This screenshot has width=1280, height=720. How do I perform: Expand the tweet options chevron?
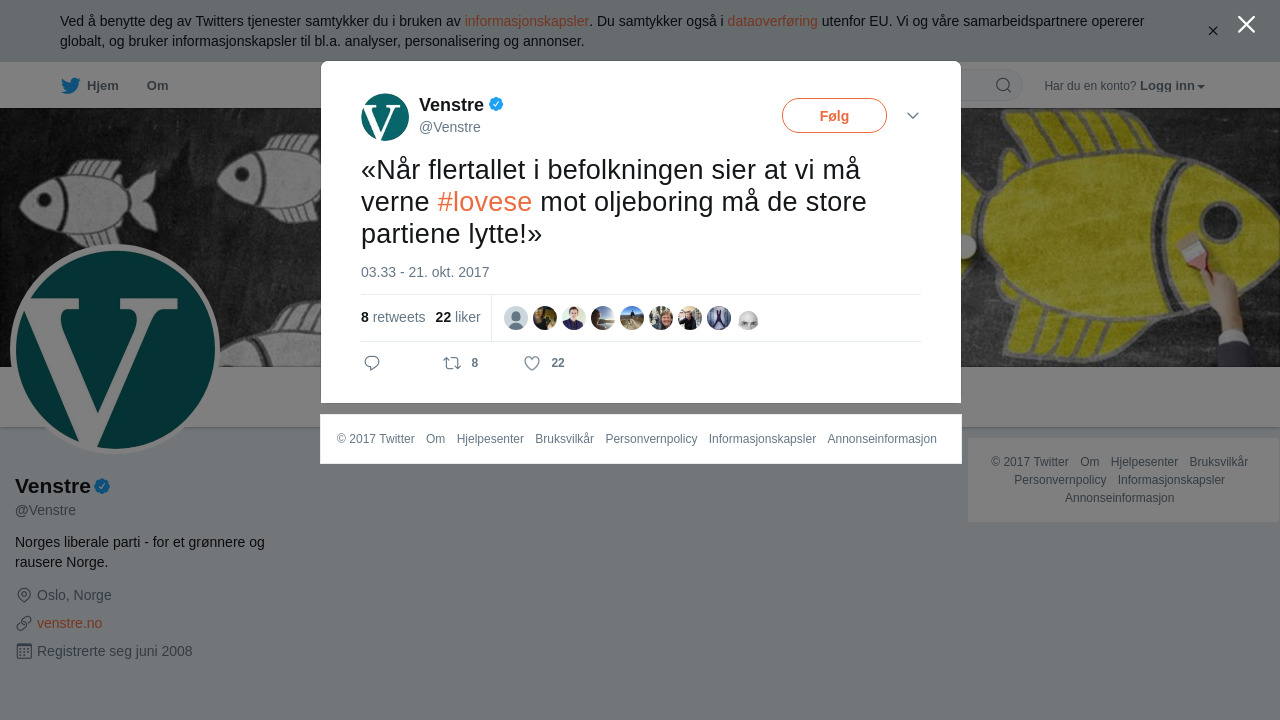point(913,116)
